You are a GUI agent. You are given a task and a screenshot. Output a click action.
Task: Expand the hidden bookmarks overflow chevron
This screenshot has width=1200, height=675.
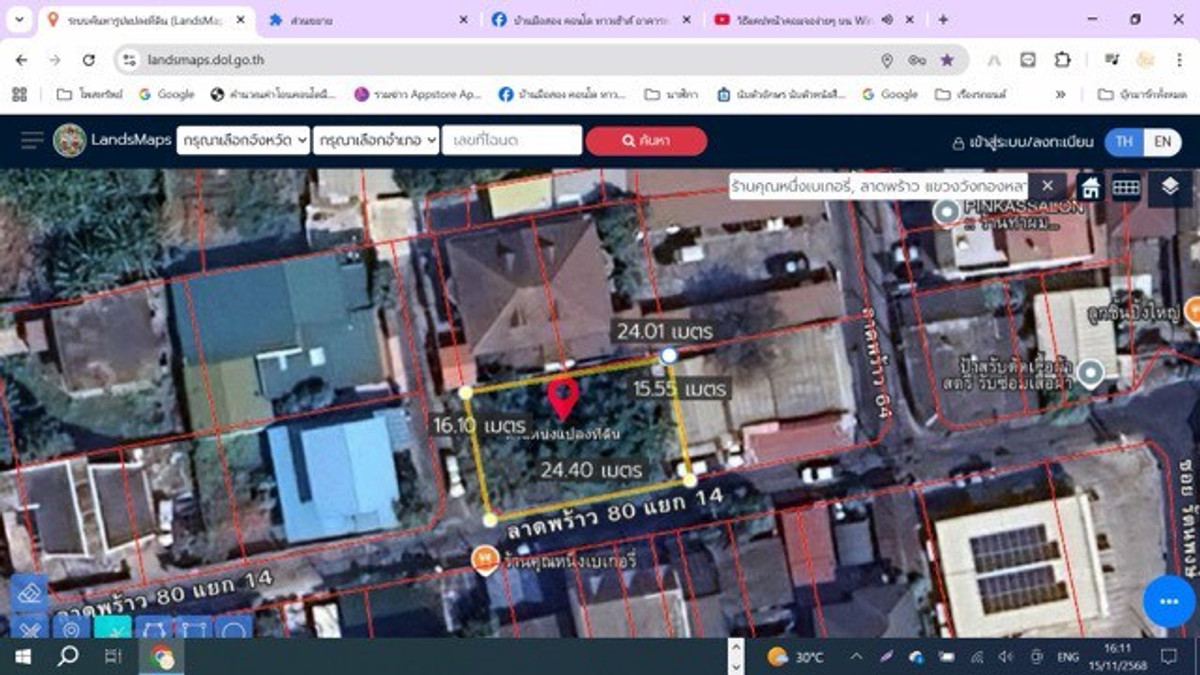(1060, 94)
